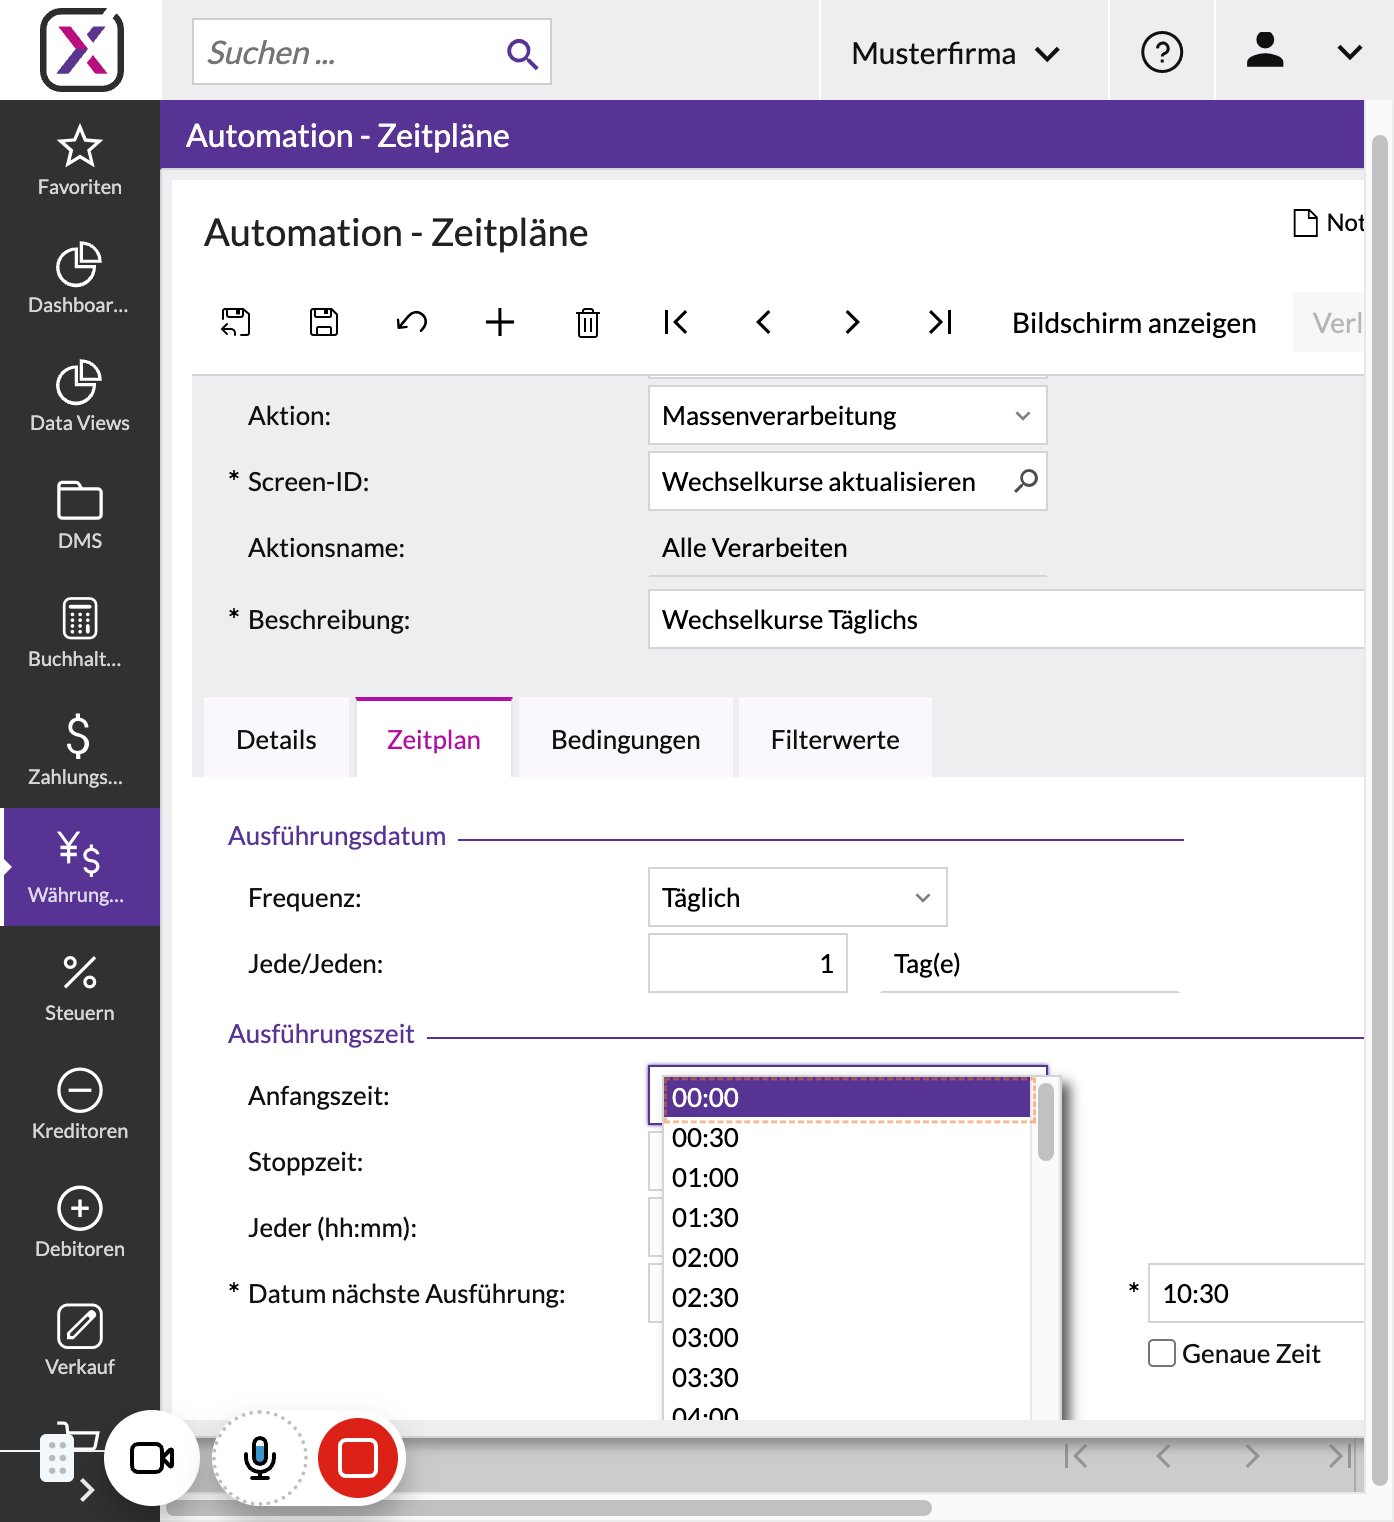
Task: Click the Beschreibung input field
Action: click(1006, 619)
